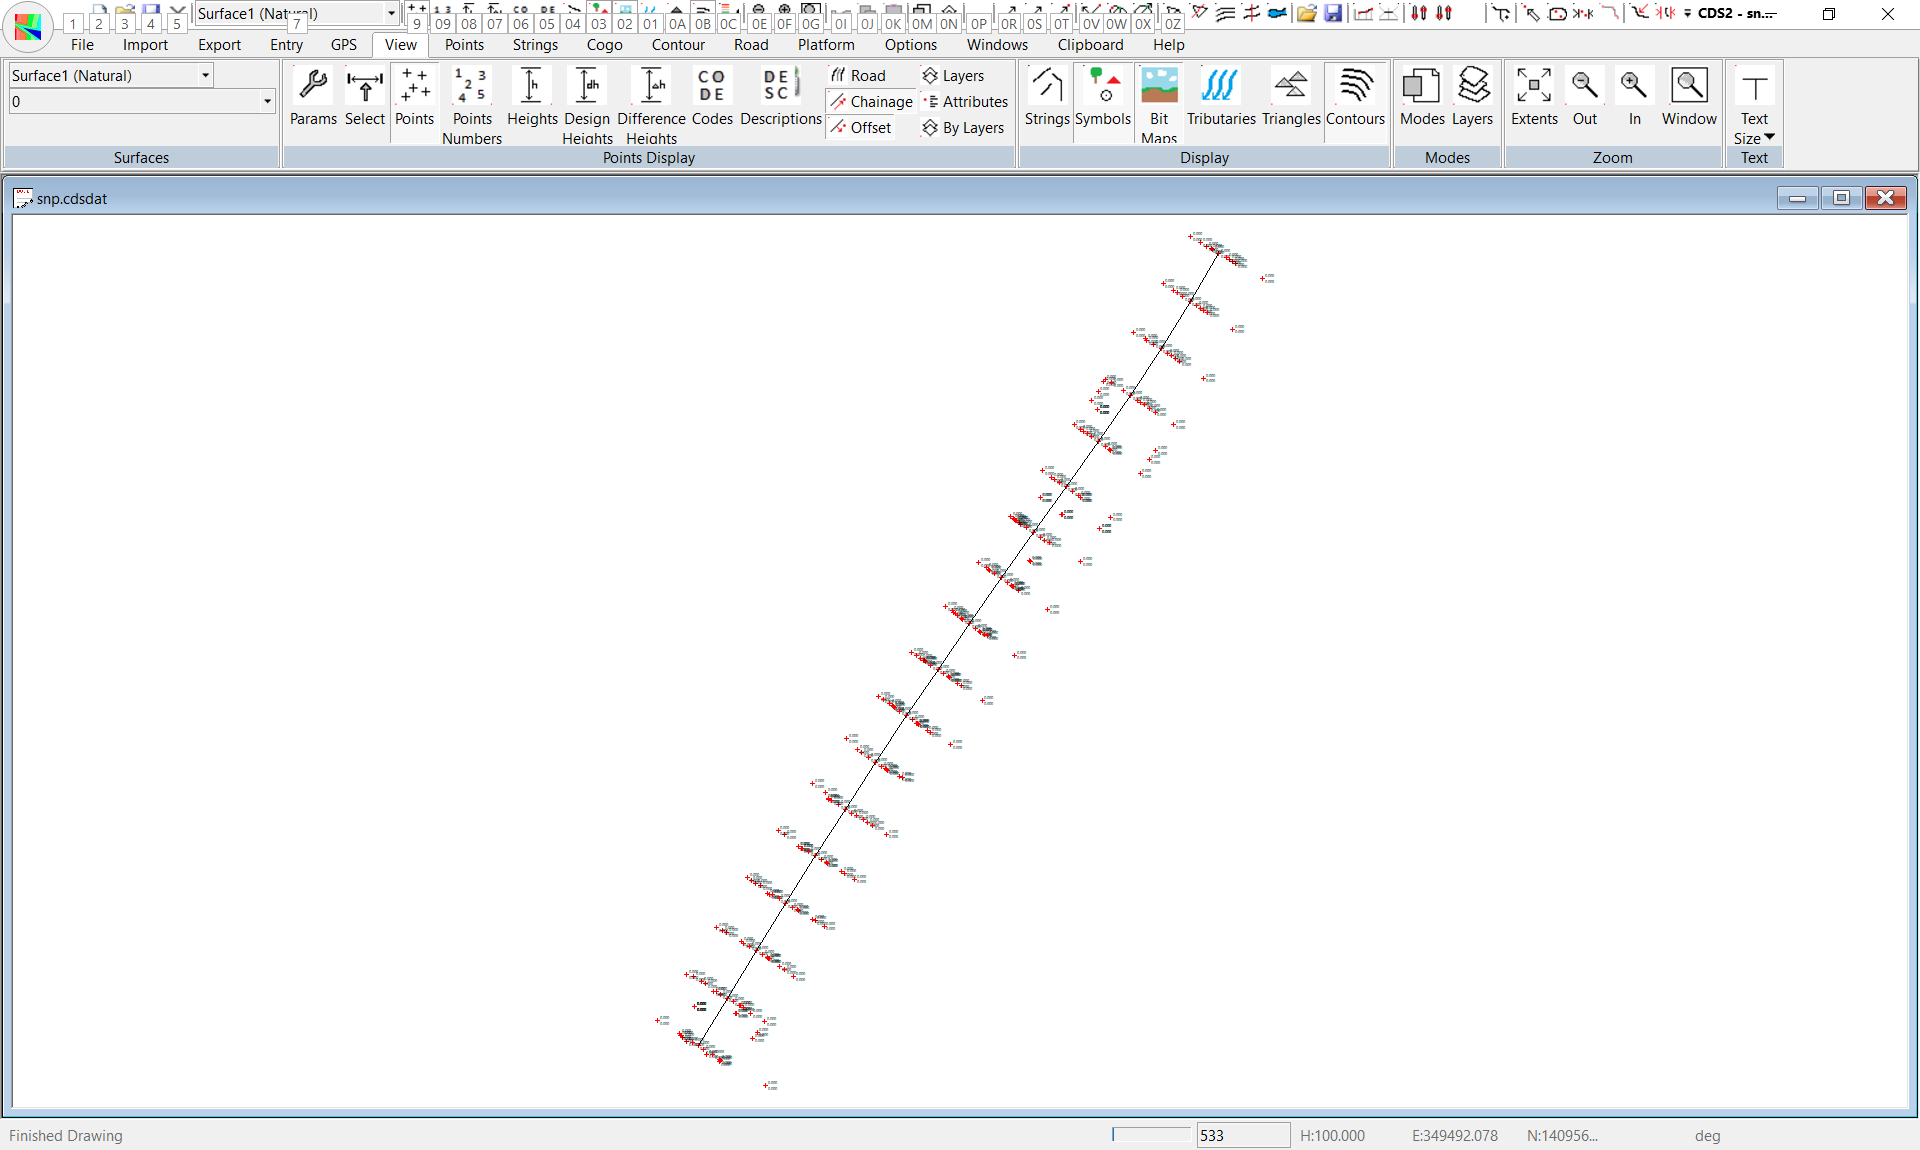
Task: Switch to the Strings ribbon tab
Action: [x=535, y=45]
